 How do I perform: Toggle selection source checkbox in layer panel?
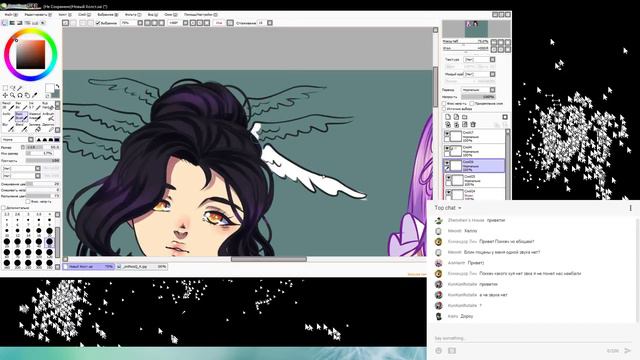click(445, 109)
